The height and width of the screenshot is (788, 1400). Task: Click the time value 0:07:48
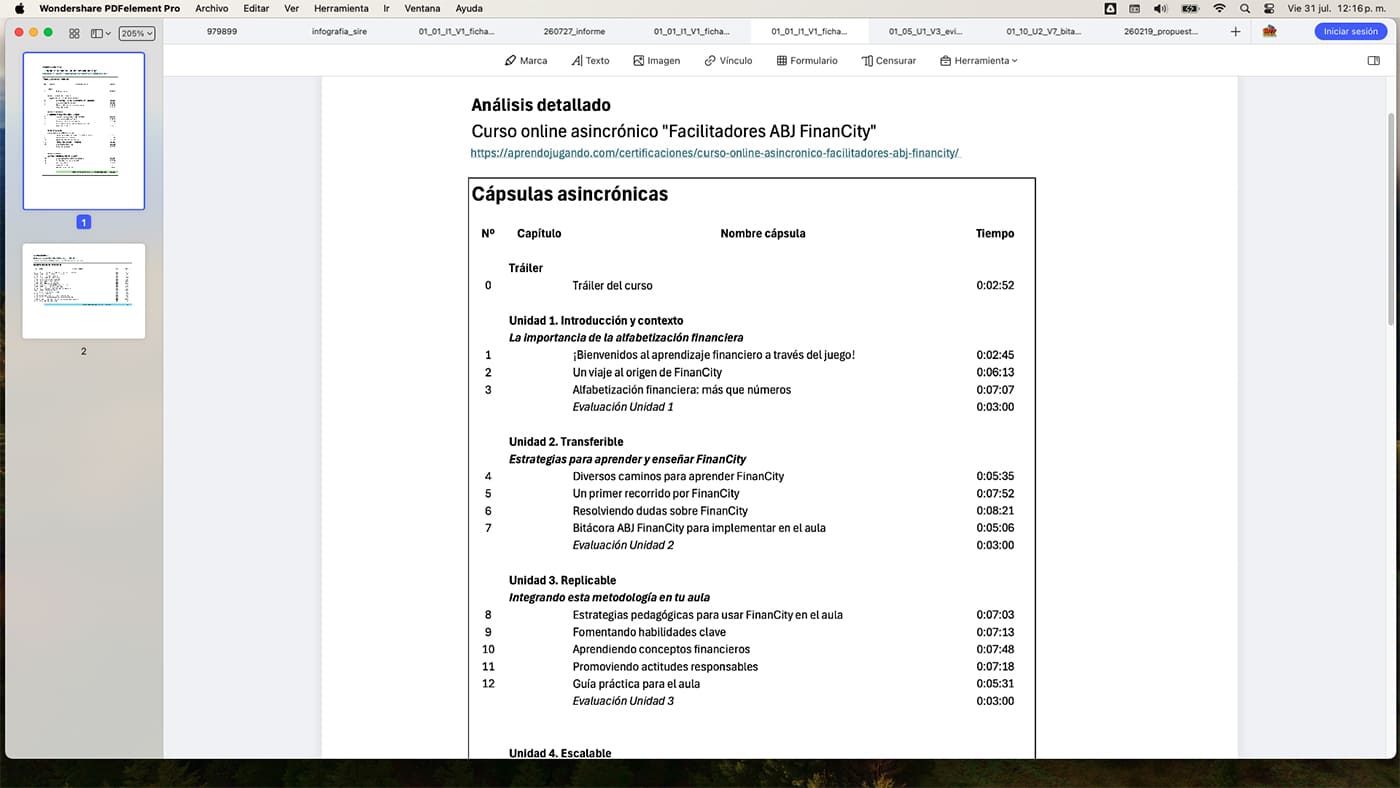coord(995,650)
